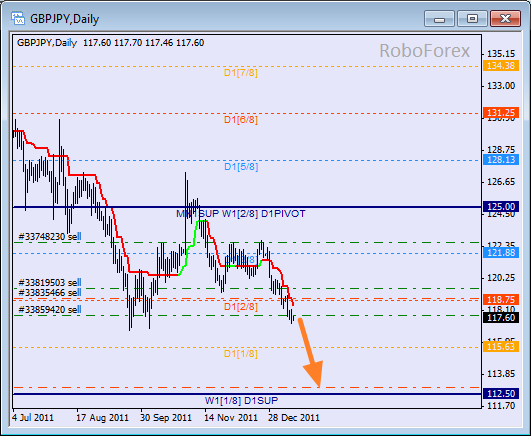Viewport: 531px width, 436px height.
Task: Click the 125.00 navy price tag
Action: [x=501, y=206]
